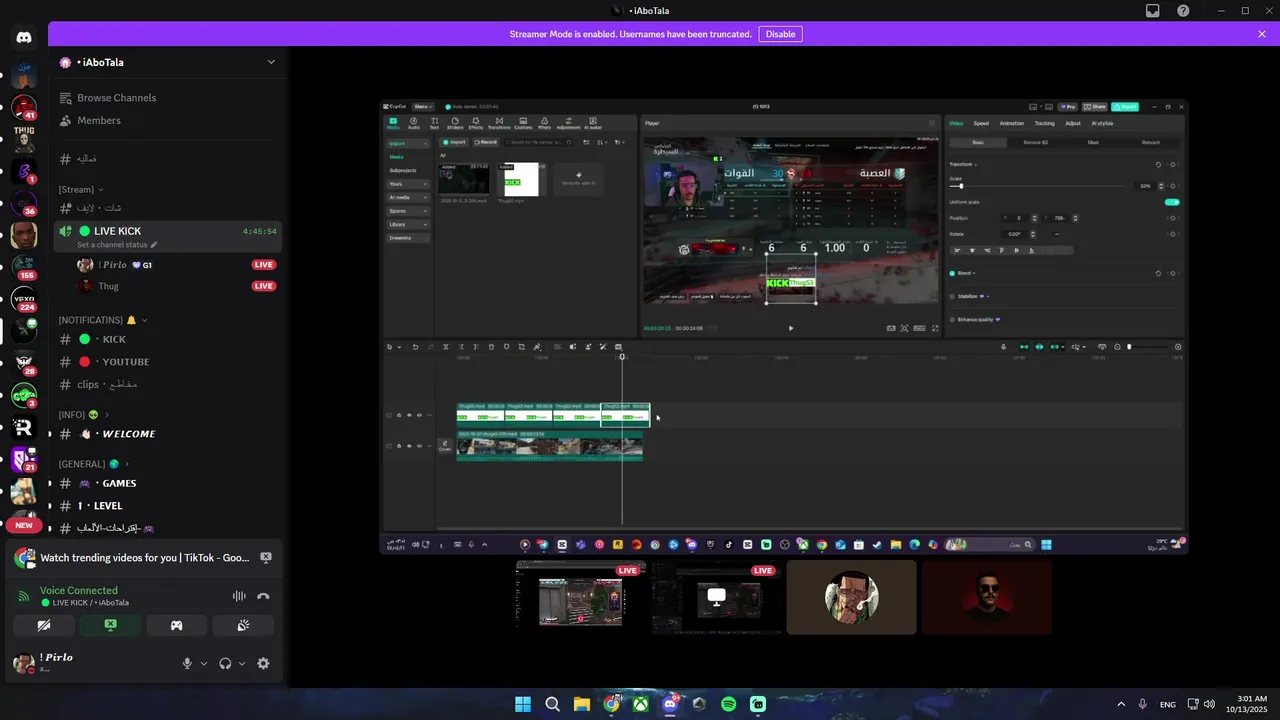The image size is (1280, 720).
Task: Show hidden system tray icons
Action: [x=1121, y=704]
